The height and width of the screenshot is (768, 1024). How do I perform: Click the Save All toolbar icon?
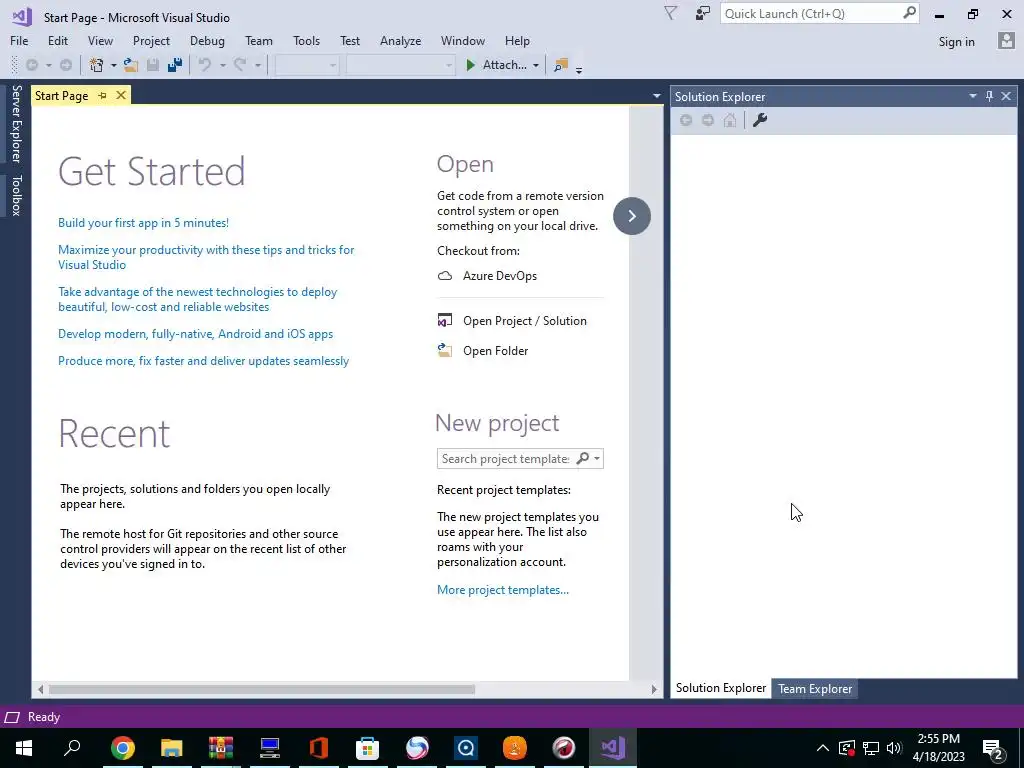click(174, 65)
